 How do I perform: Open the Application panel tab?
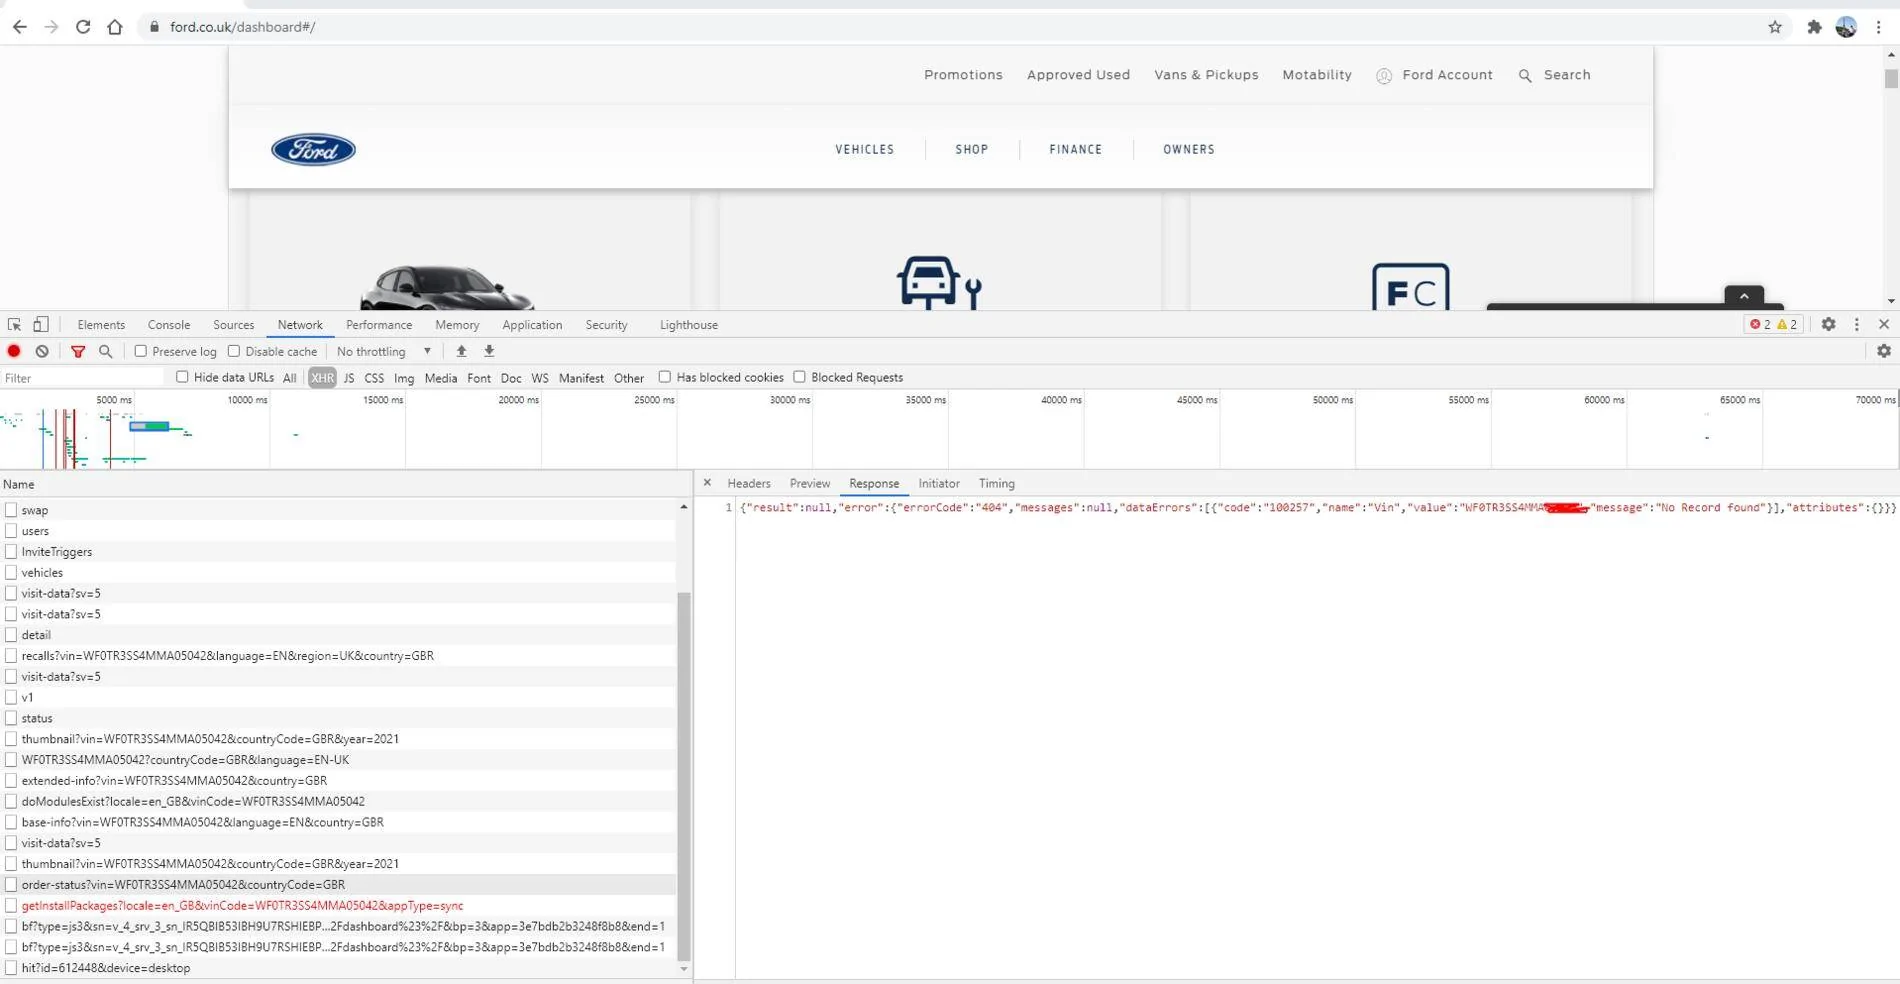pos(532,324)
